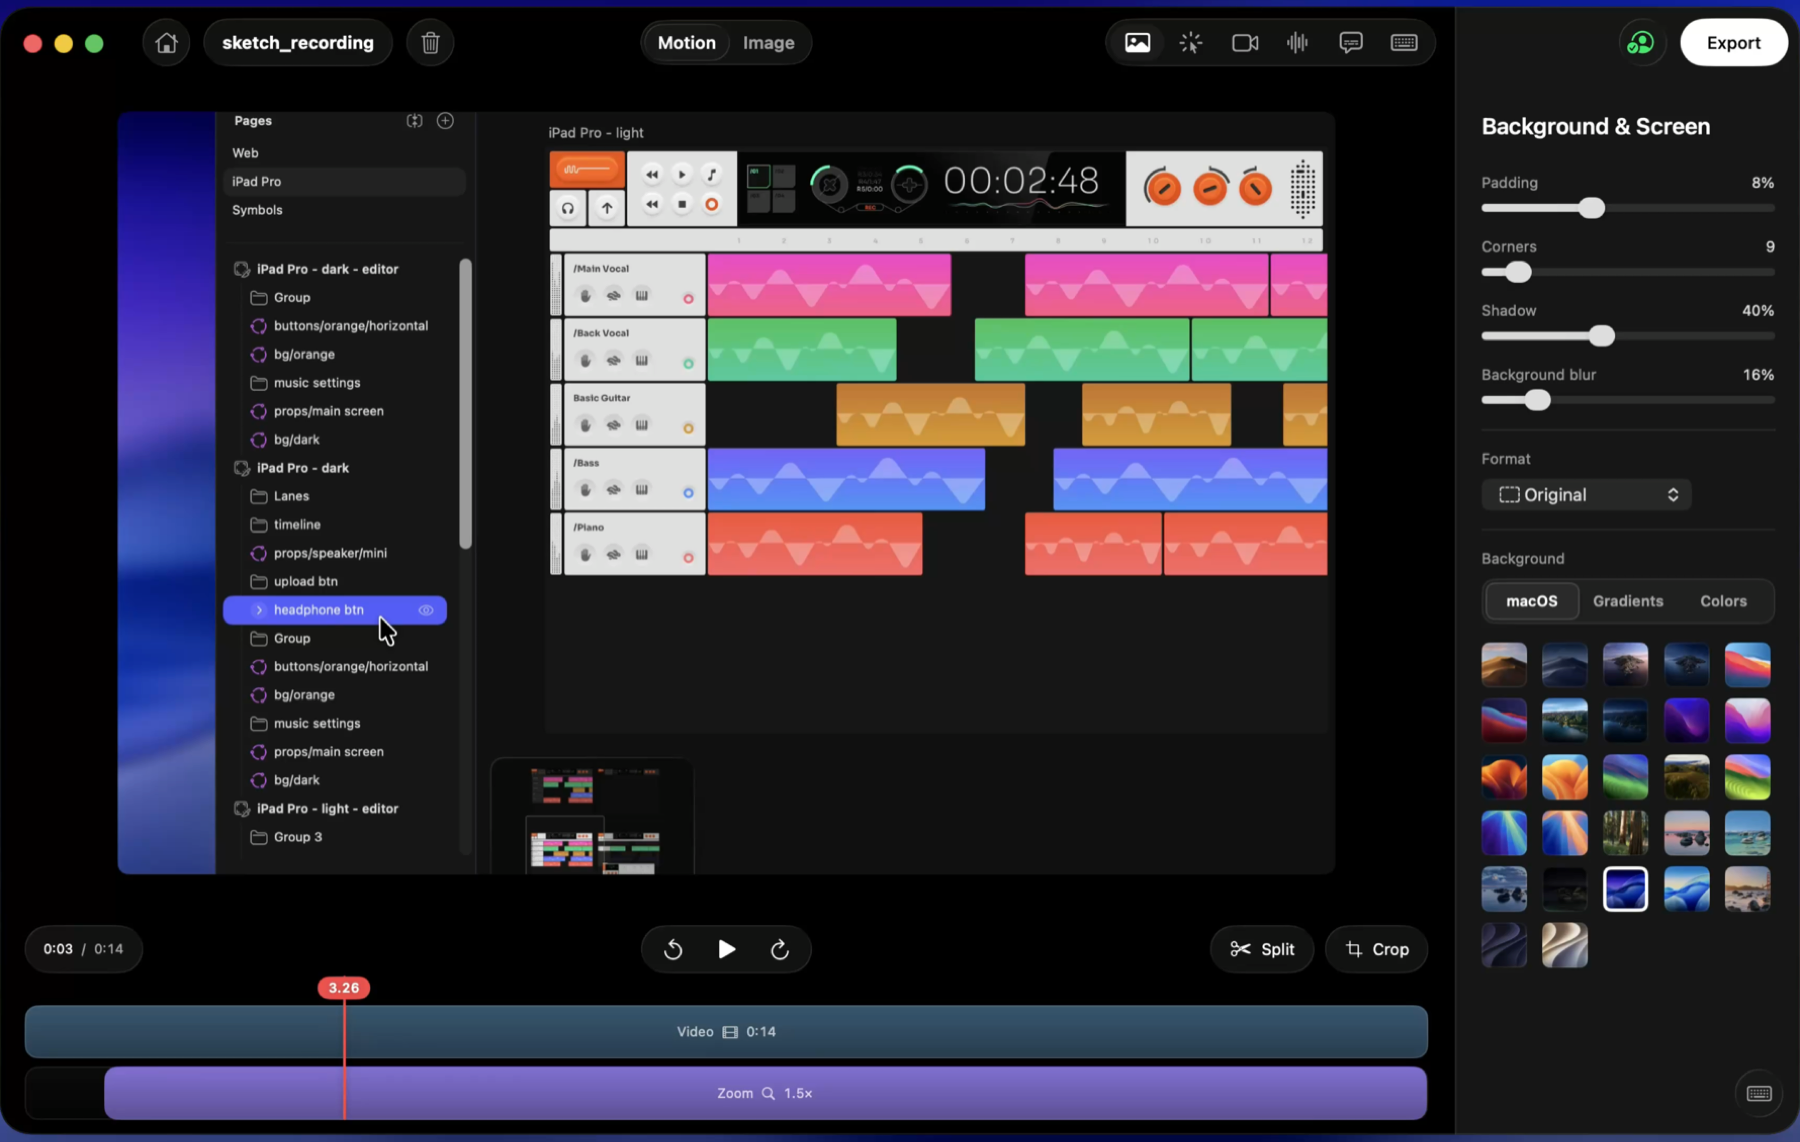Click the sketch_recording project name
1800x1142 pixels.
pyautogui.click(x=298, y=43)
